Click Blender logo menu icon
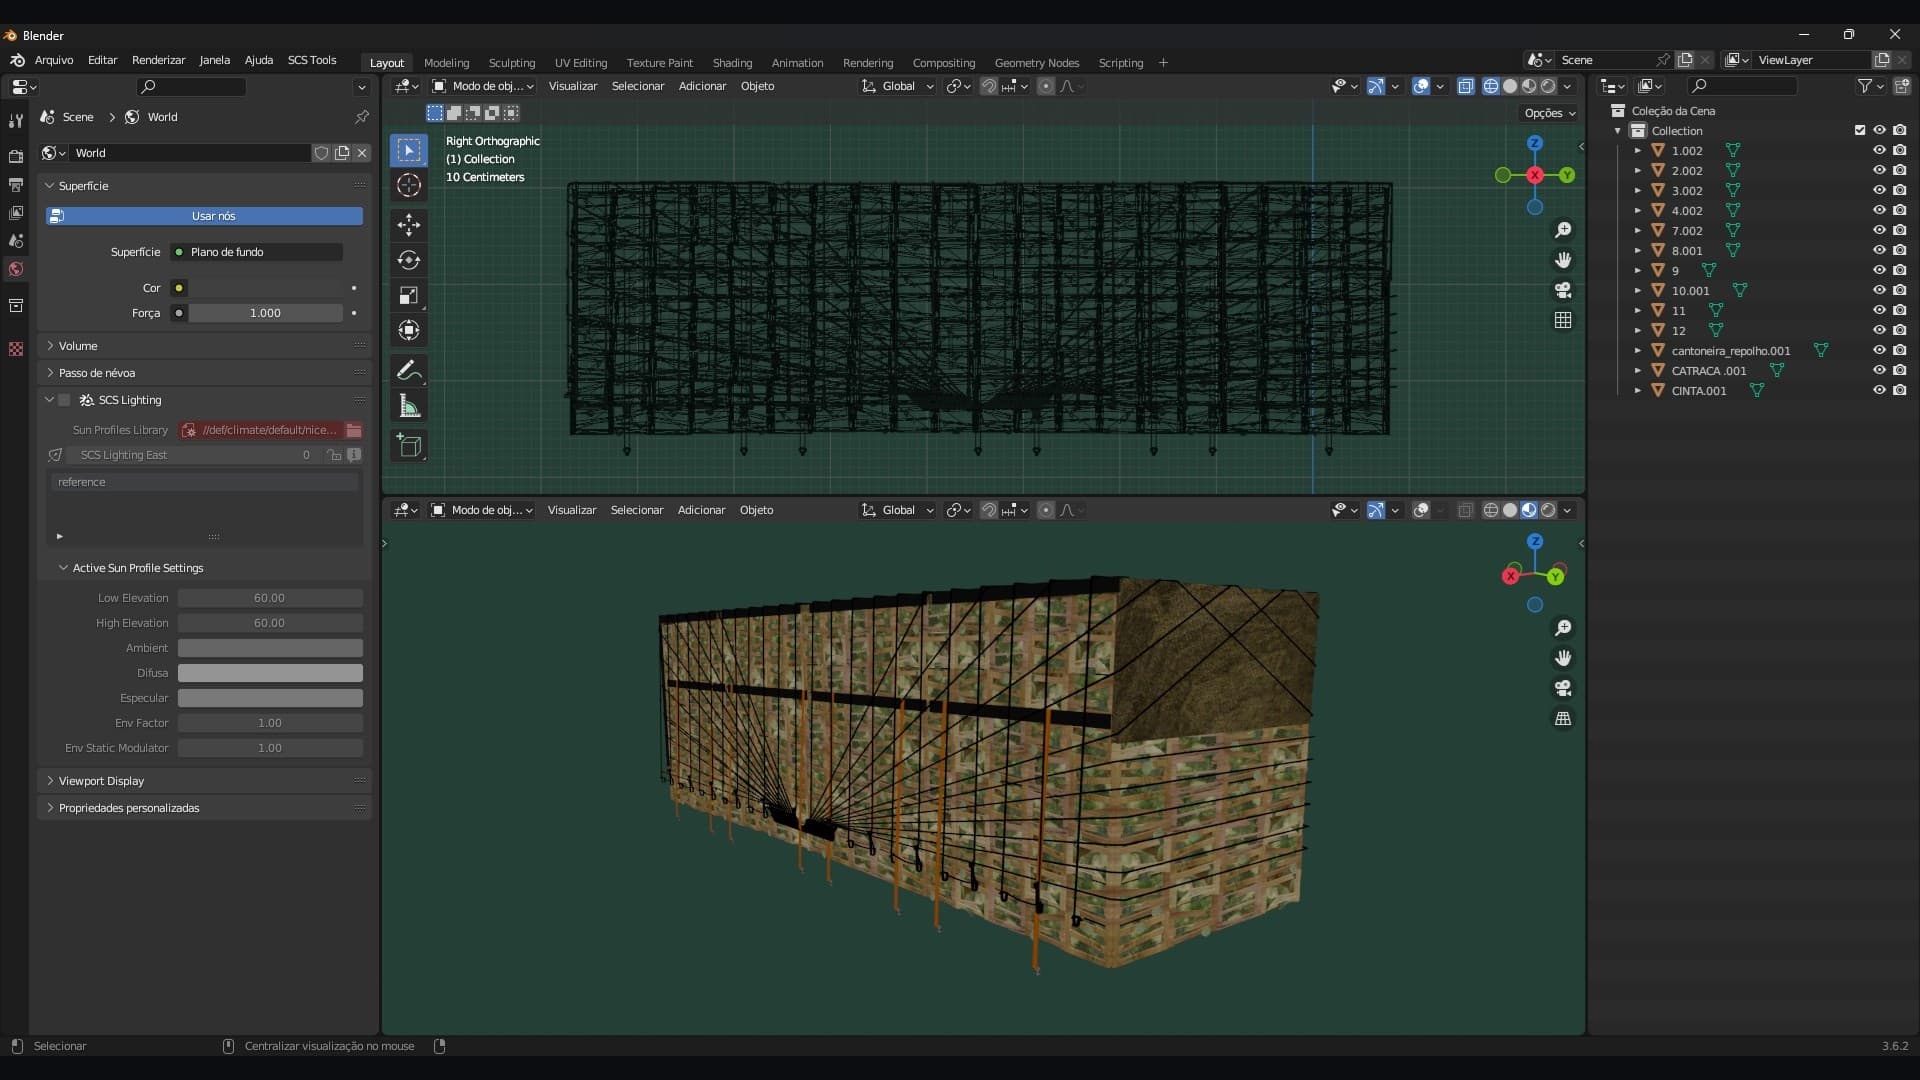Screen dimensions: 1920x1080 pos(17,60)
